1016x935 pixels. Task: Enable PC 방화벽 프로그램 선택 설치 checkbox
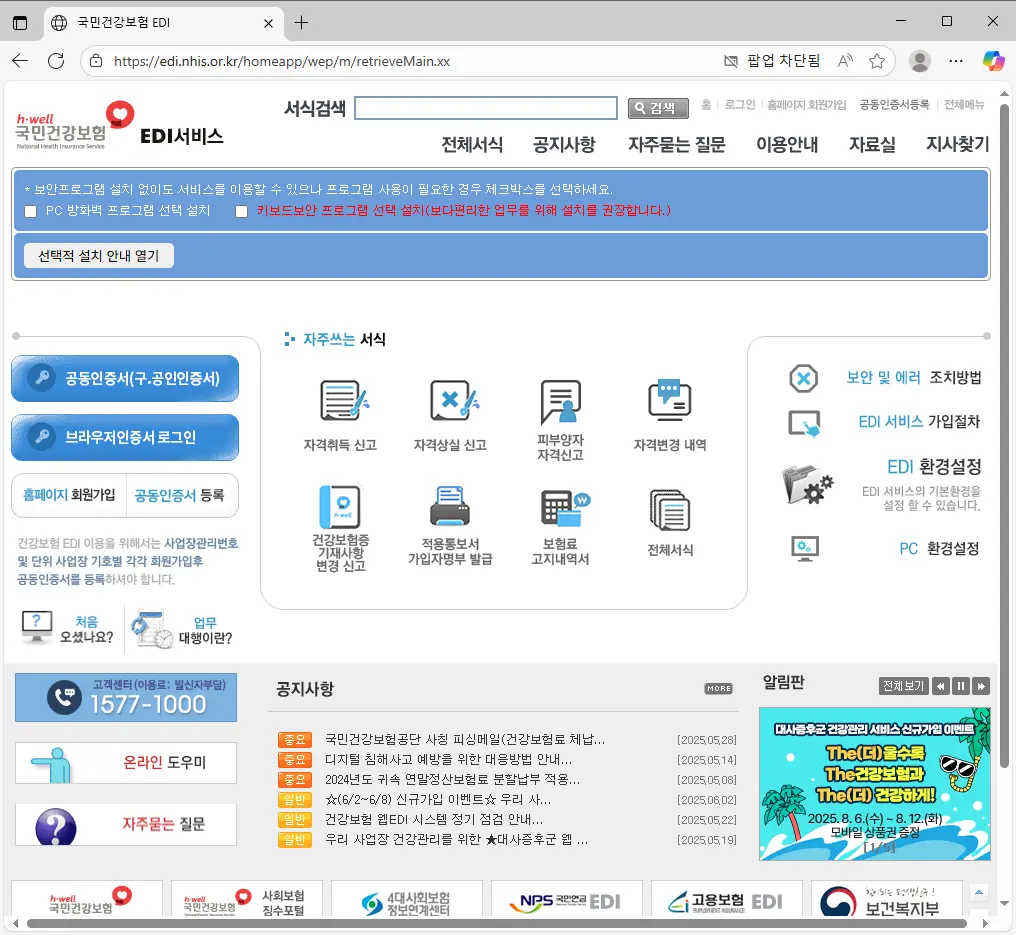click(x=30, y=211)
